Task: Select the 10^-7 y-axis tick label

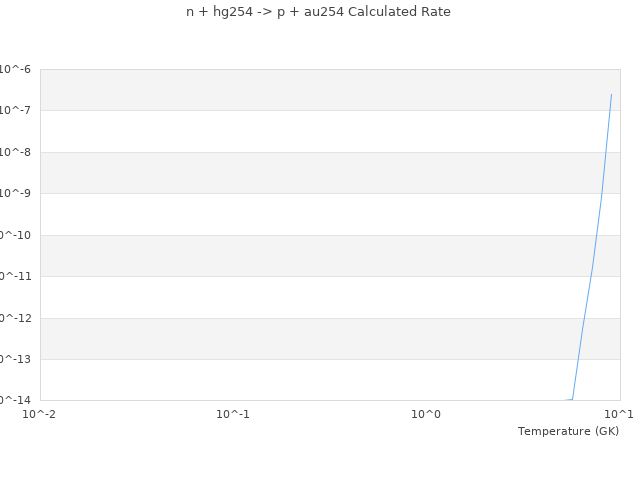Action: [15, 110]
